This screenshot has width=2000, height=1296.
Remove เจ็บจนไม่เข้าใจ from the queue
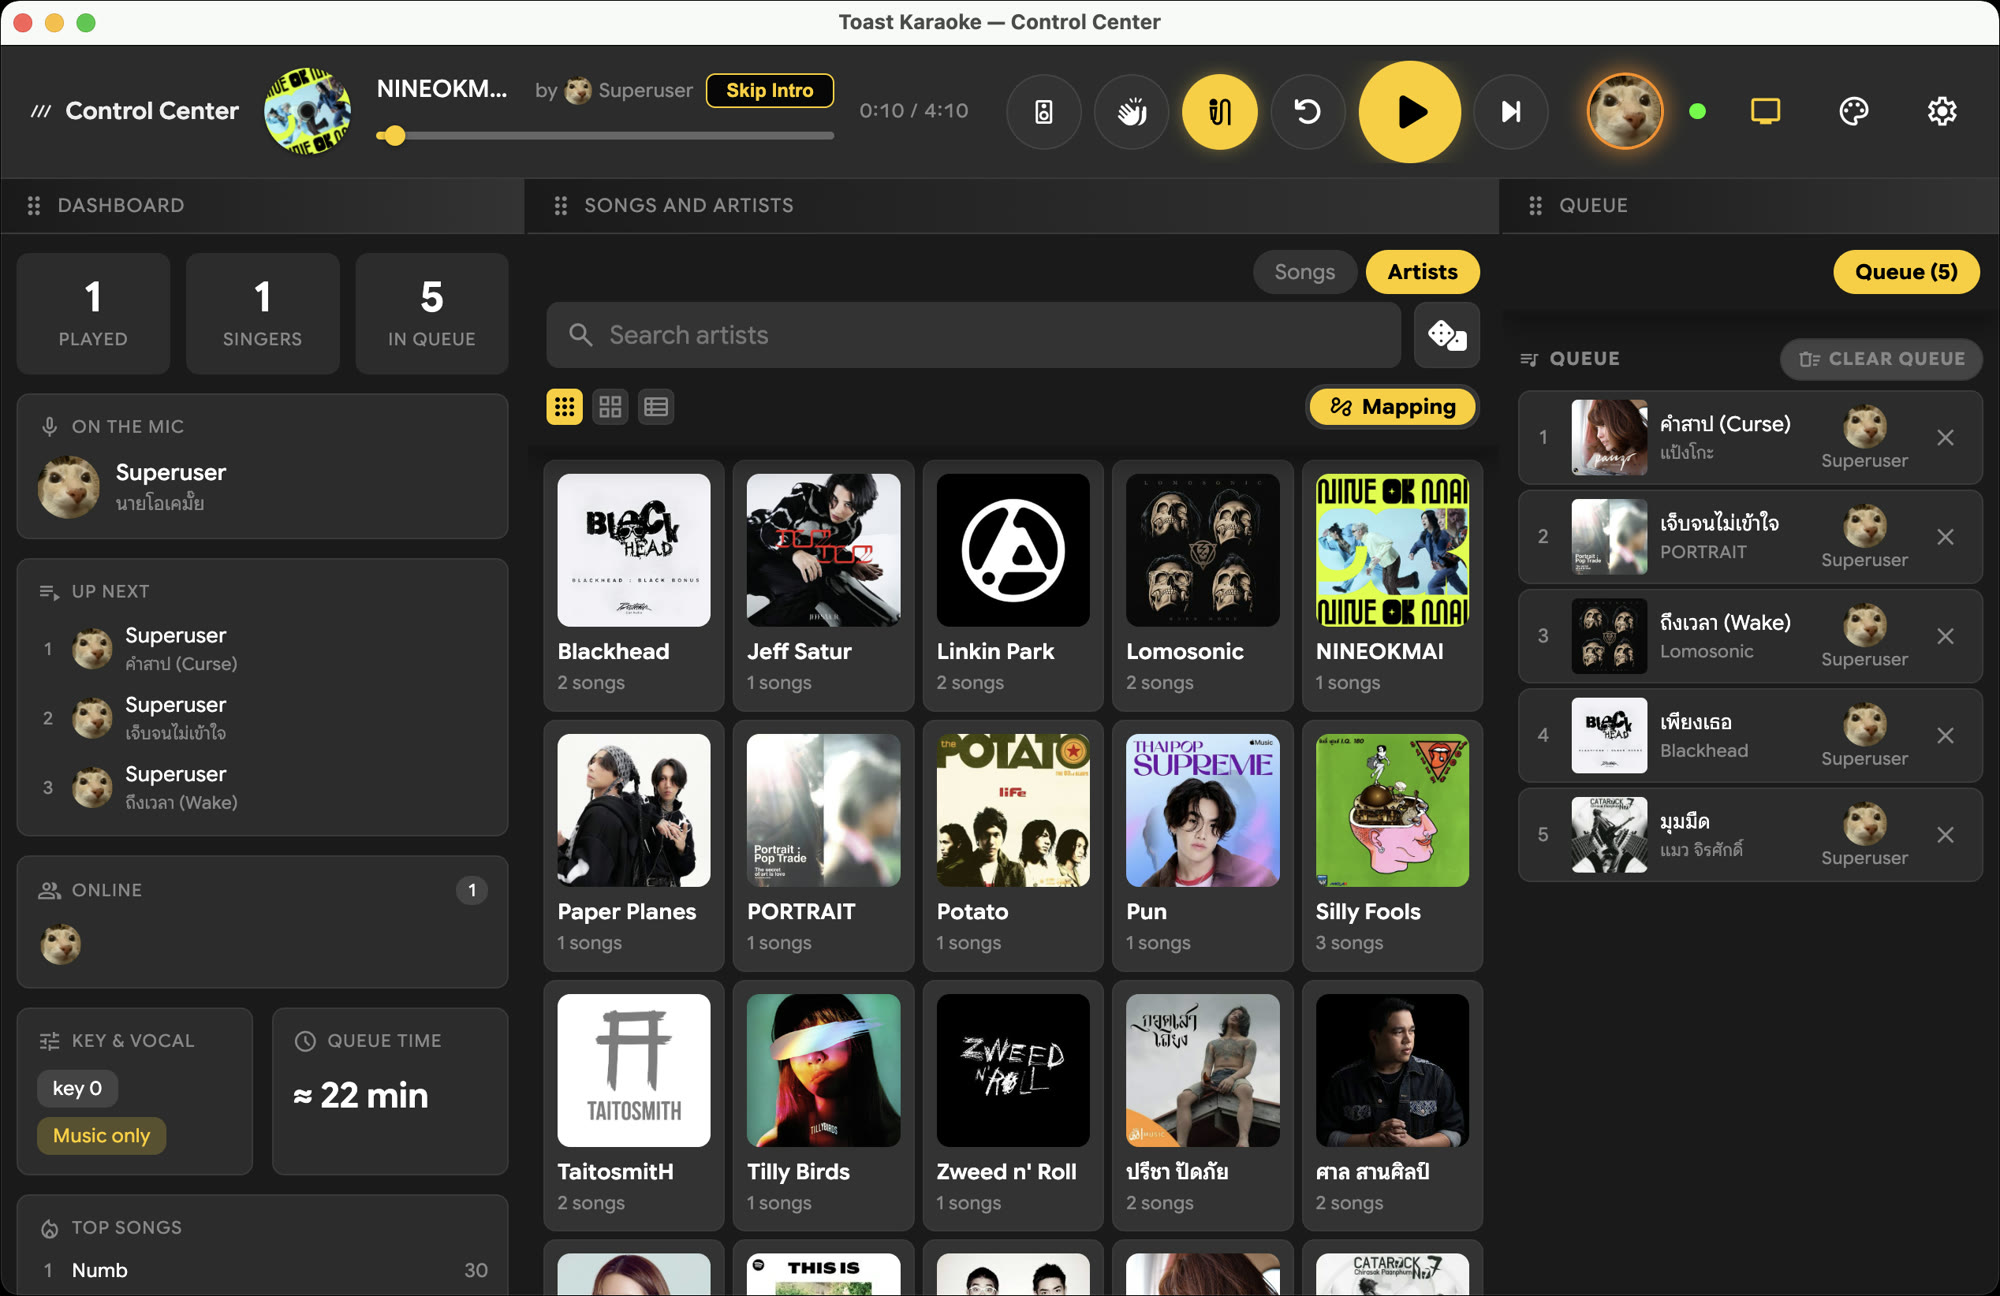[1945, 537]
